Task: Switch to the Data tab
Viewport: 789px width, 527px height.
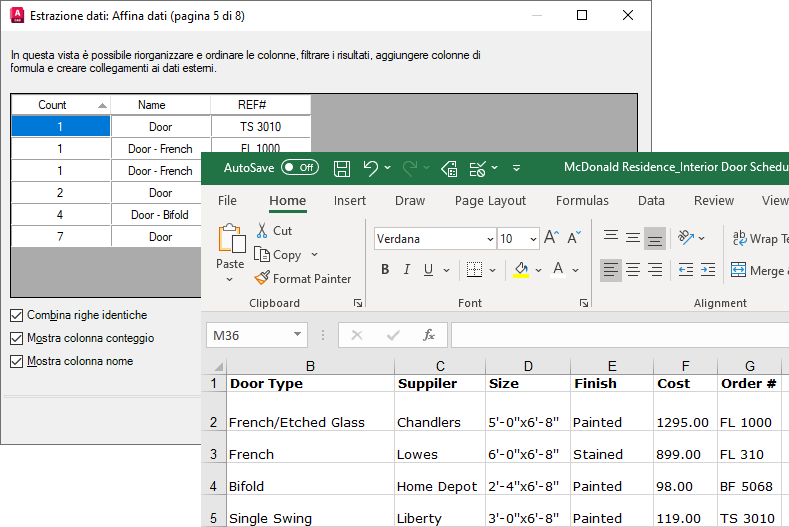Action: pyautogui.click(x=651, y=200)
